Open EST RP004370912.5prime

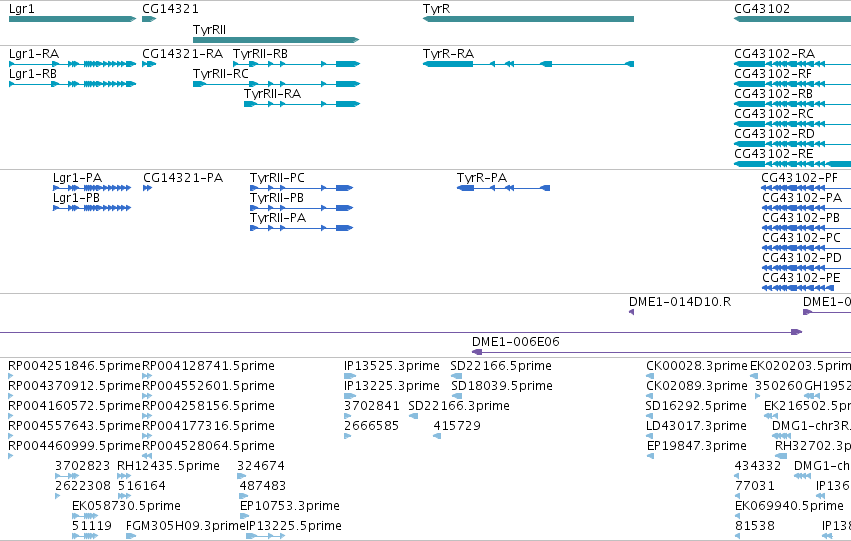pyautogui.click(x=74, y=386)
